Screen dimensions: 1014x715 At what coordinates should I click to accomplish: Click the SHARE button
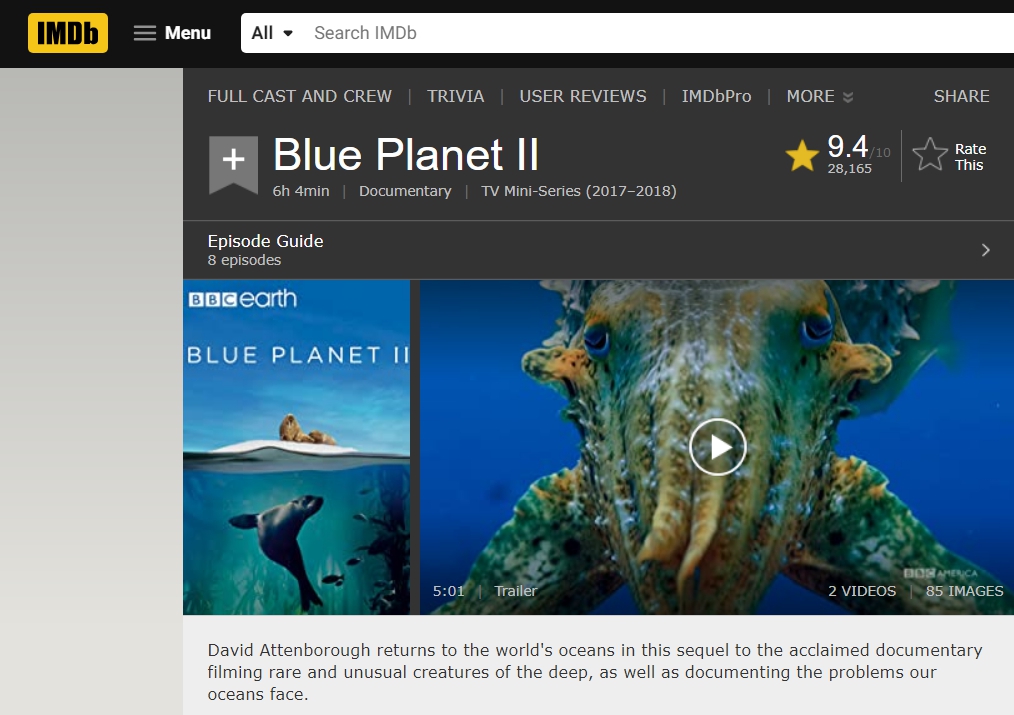pyautogui.click(x=961, y=96)
